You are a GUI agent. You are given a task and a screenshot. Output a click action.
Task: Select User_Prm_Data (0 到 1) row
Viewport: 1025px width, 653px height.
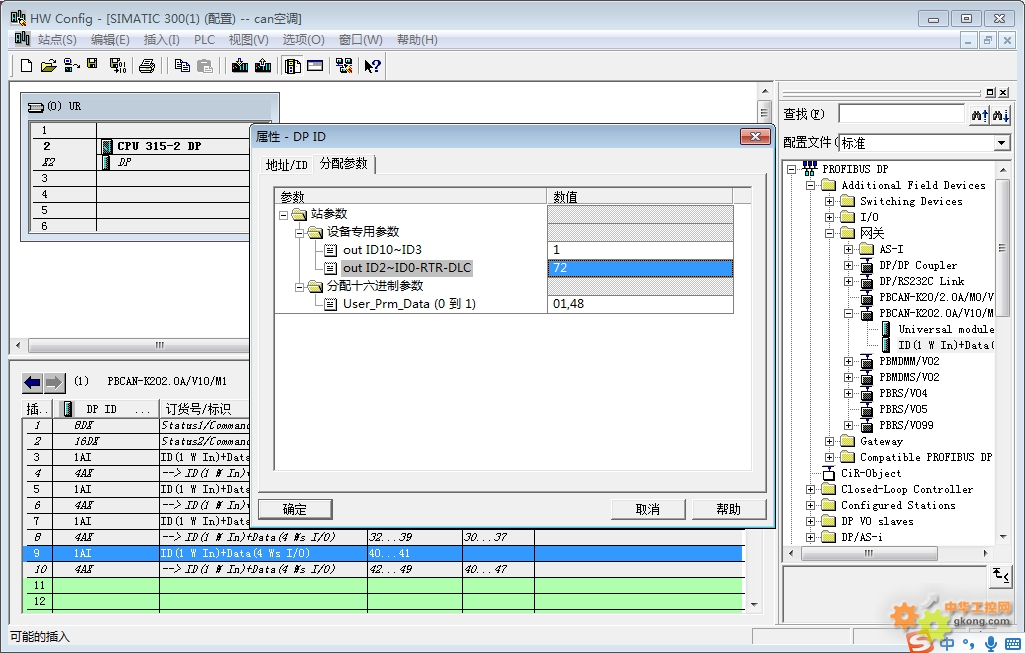[409, 304]
